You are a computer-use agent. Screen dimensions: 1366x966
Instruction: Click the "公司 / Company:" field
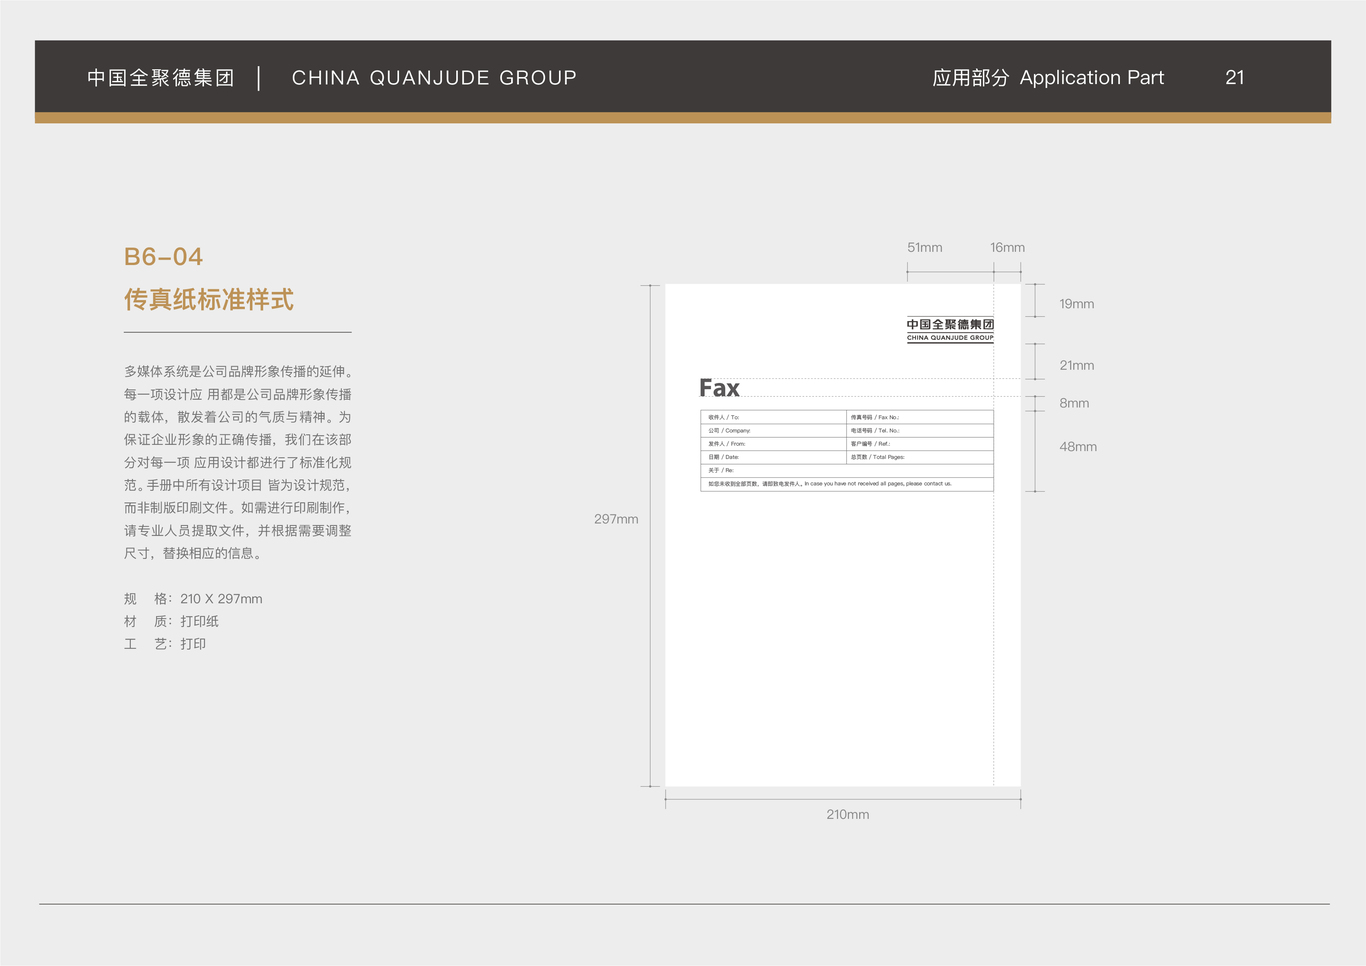point(773,430)
